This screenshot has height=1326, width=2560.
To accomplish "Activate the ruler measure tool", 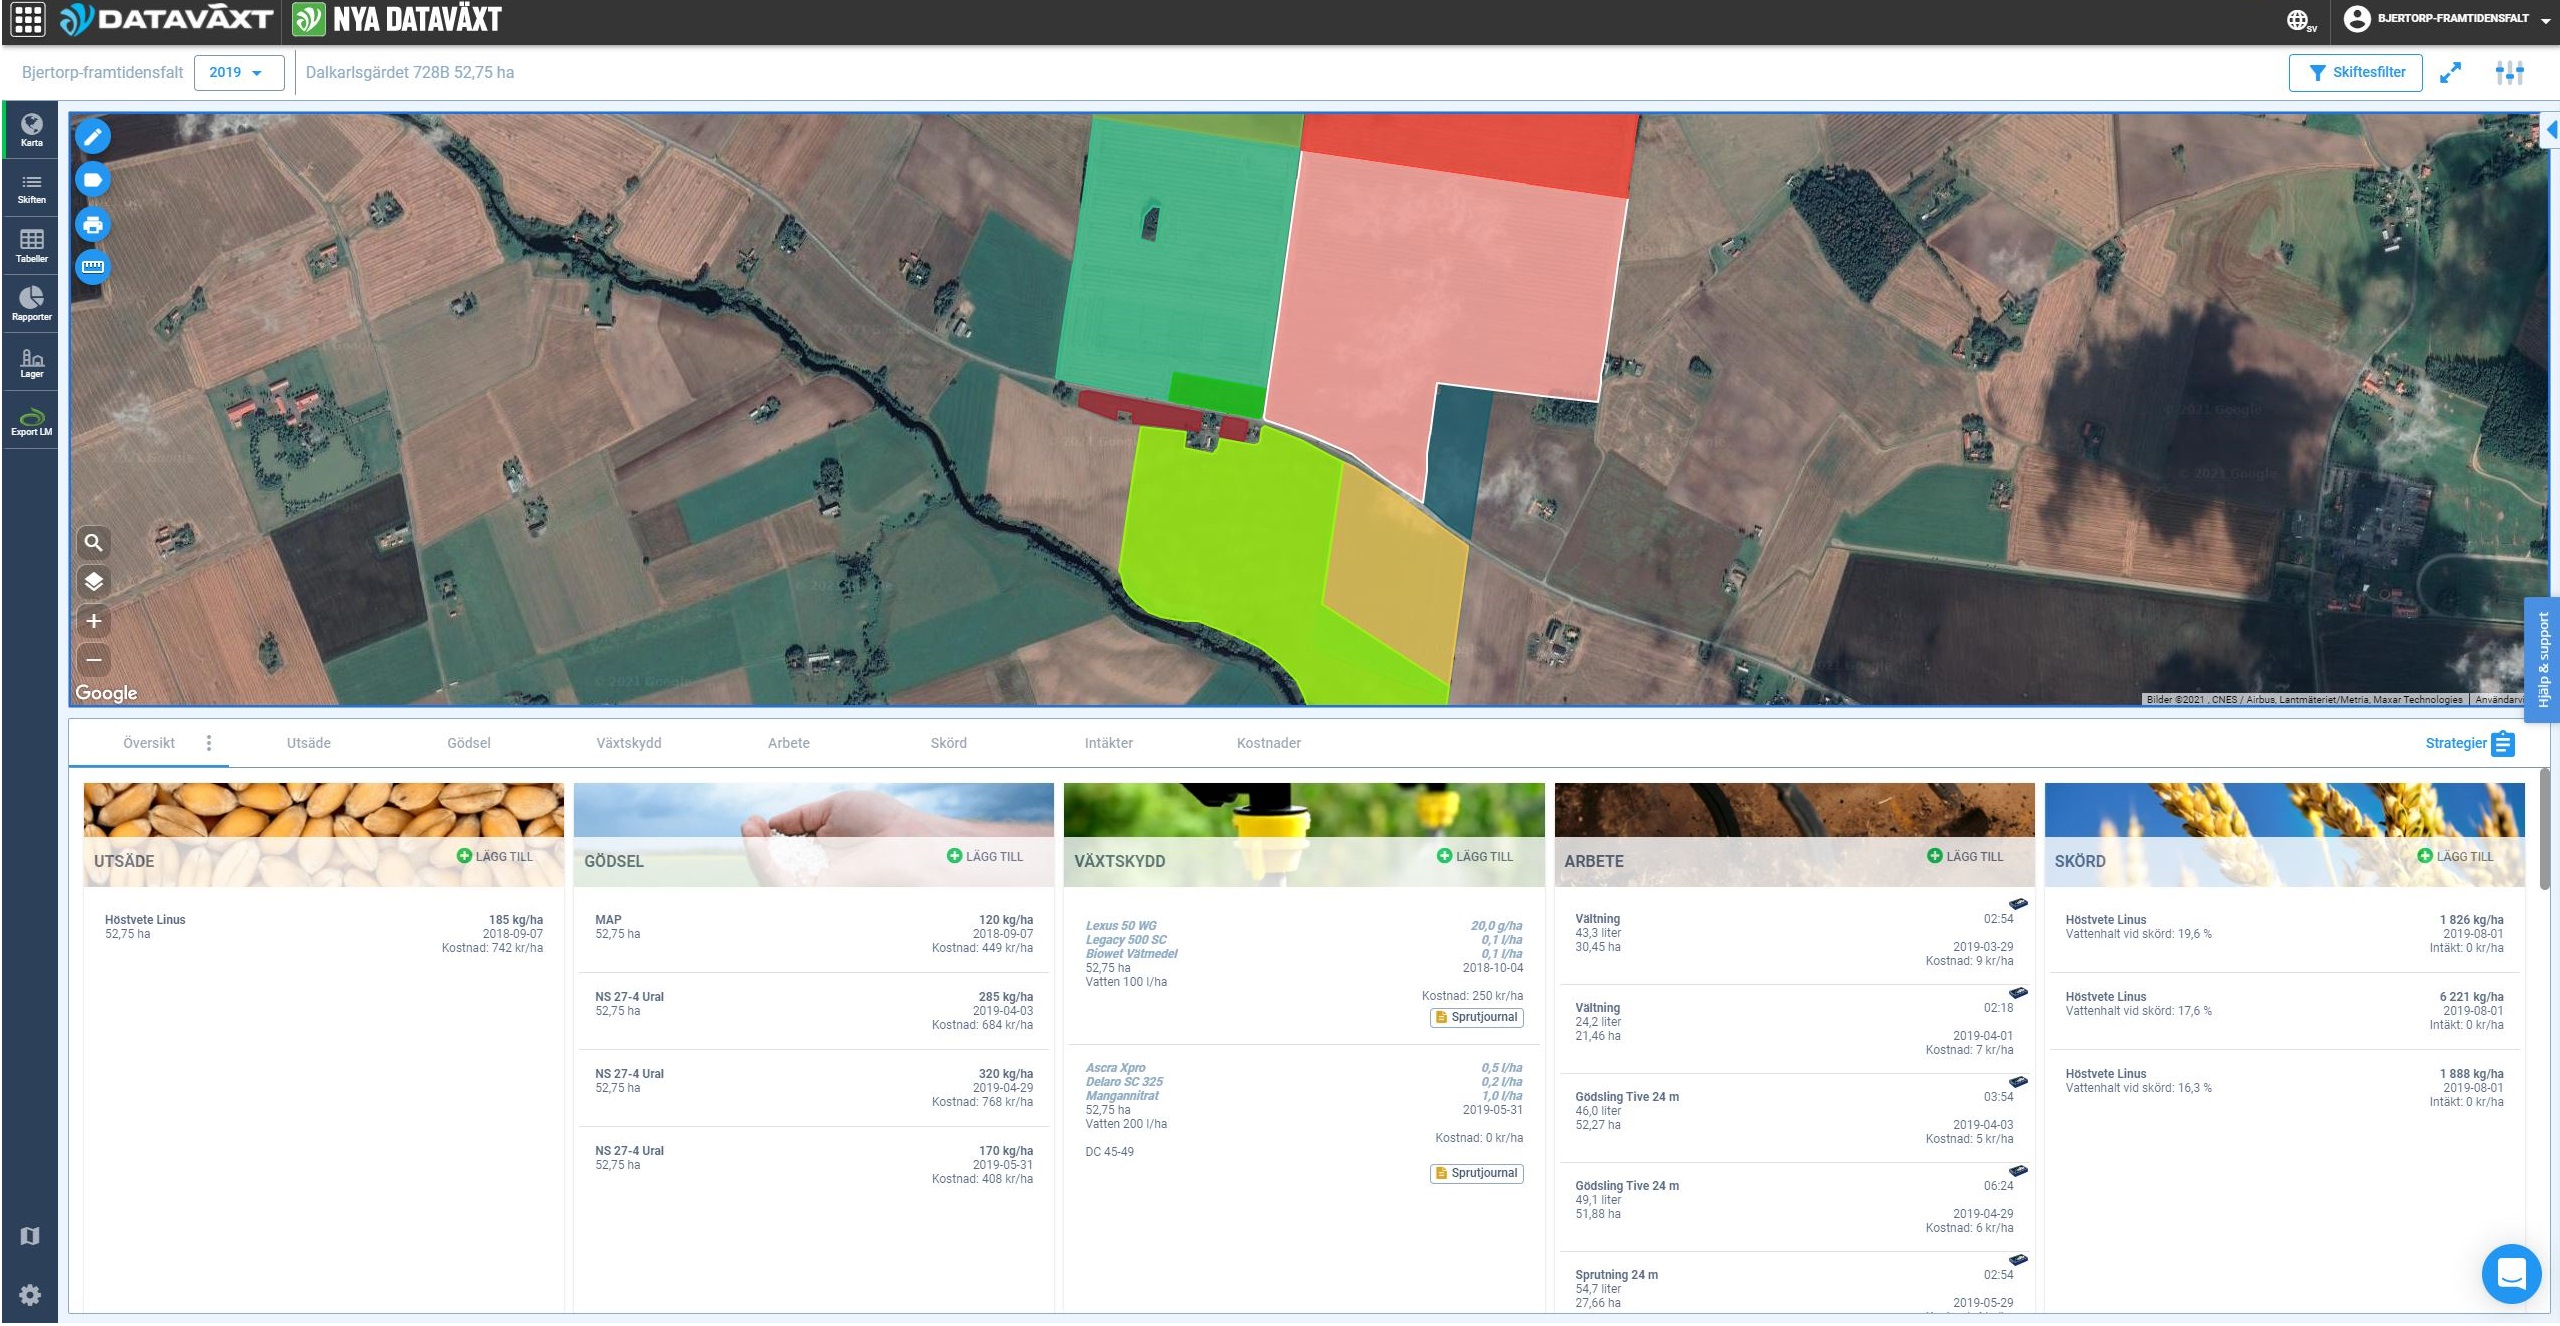I will click(x=93, y=267).
